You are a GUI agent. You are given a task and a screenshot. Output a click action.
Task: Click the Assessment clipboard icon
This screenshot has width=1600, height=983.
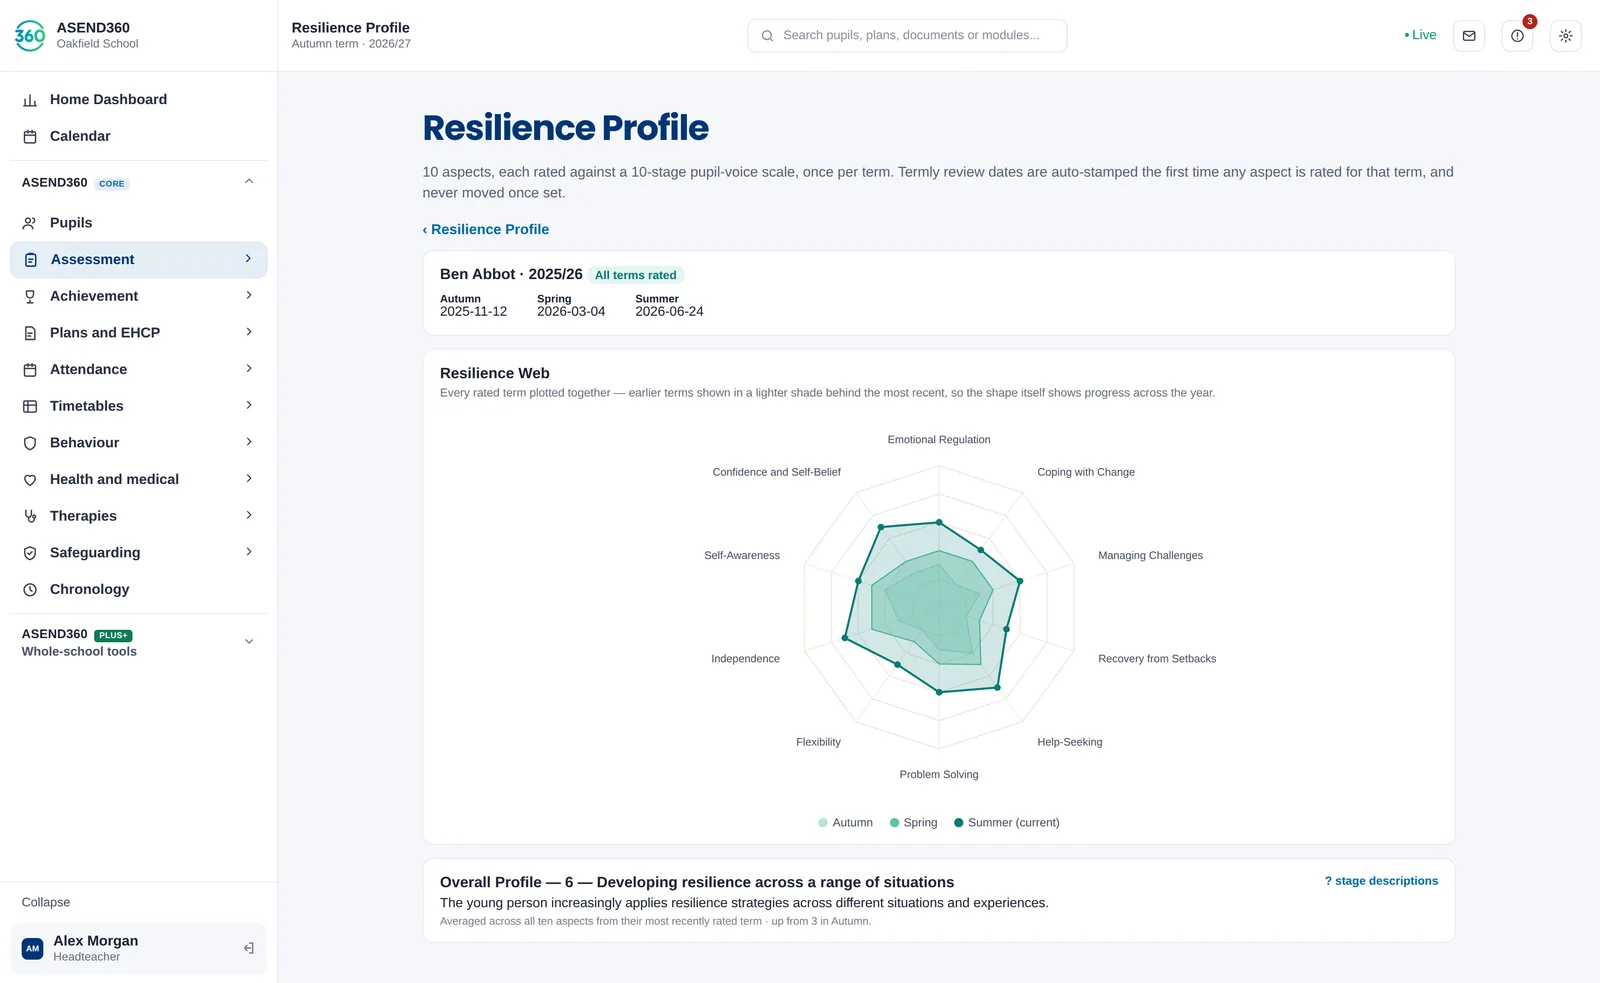31,260
